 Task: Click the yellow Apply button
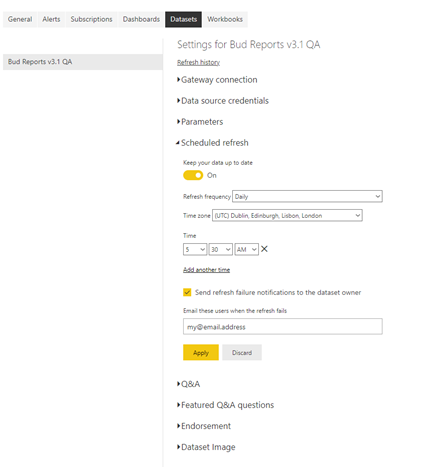(201, 352)
